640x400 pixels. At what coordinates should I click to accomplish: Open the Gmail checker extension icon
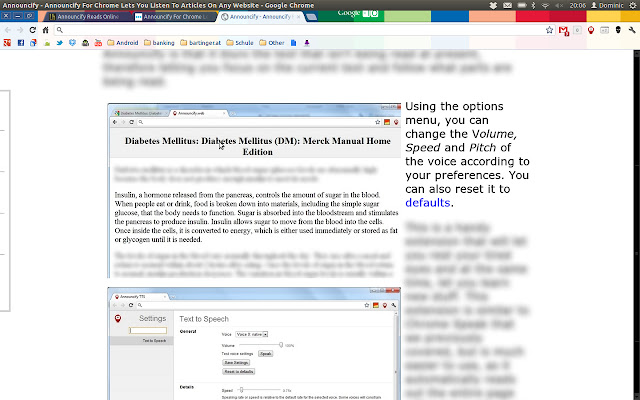564,30
